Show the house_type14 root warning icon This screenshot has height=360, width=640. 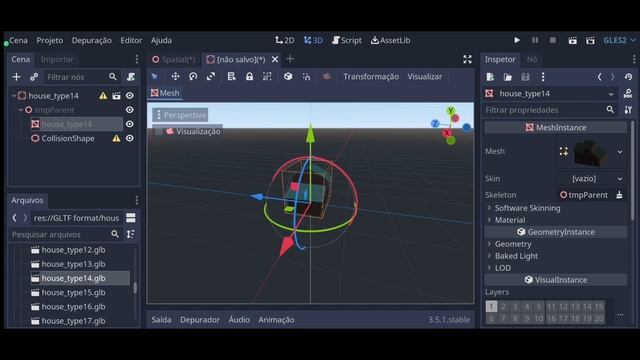point(103,96)
